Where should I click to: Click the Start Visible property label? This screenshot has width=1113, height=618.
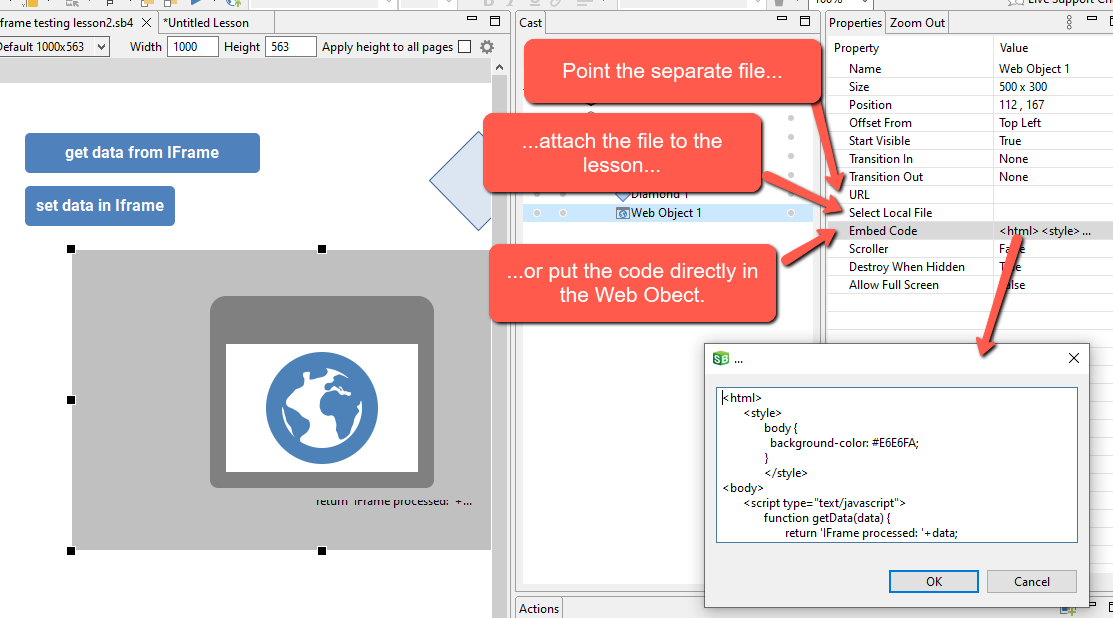tap(879, 140)
